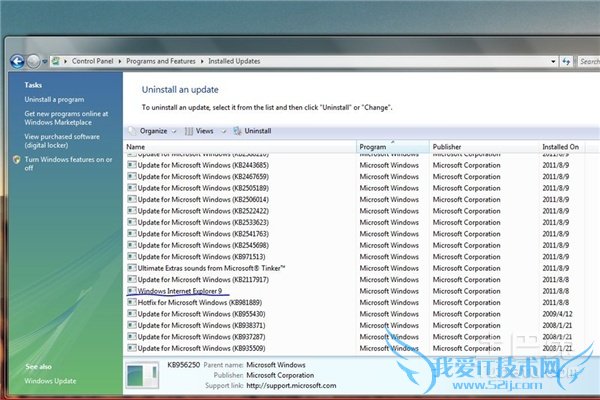Click the update icon beside KB955430

tap(132, 314)
